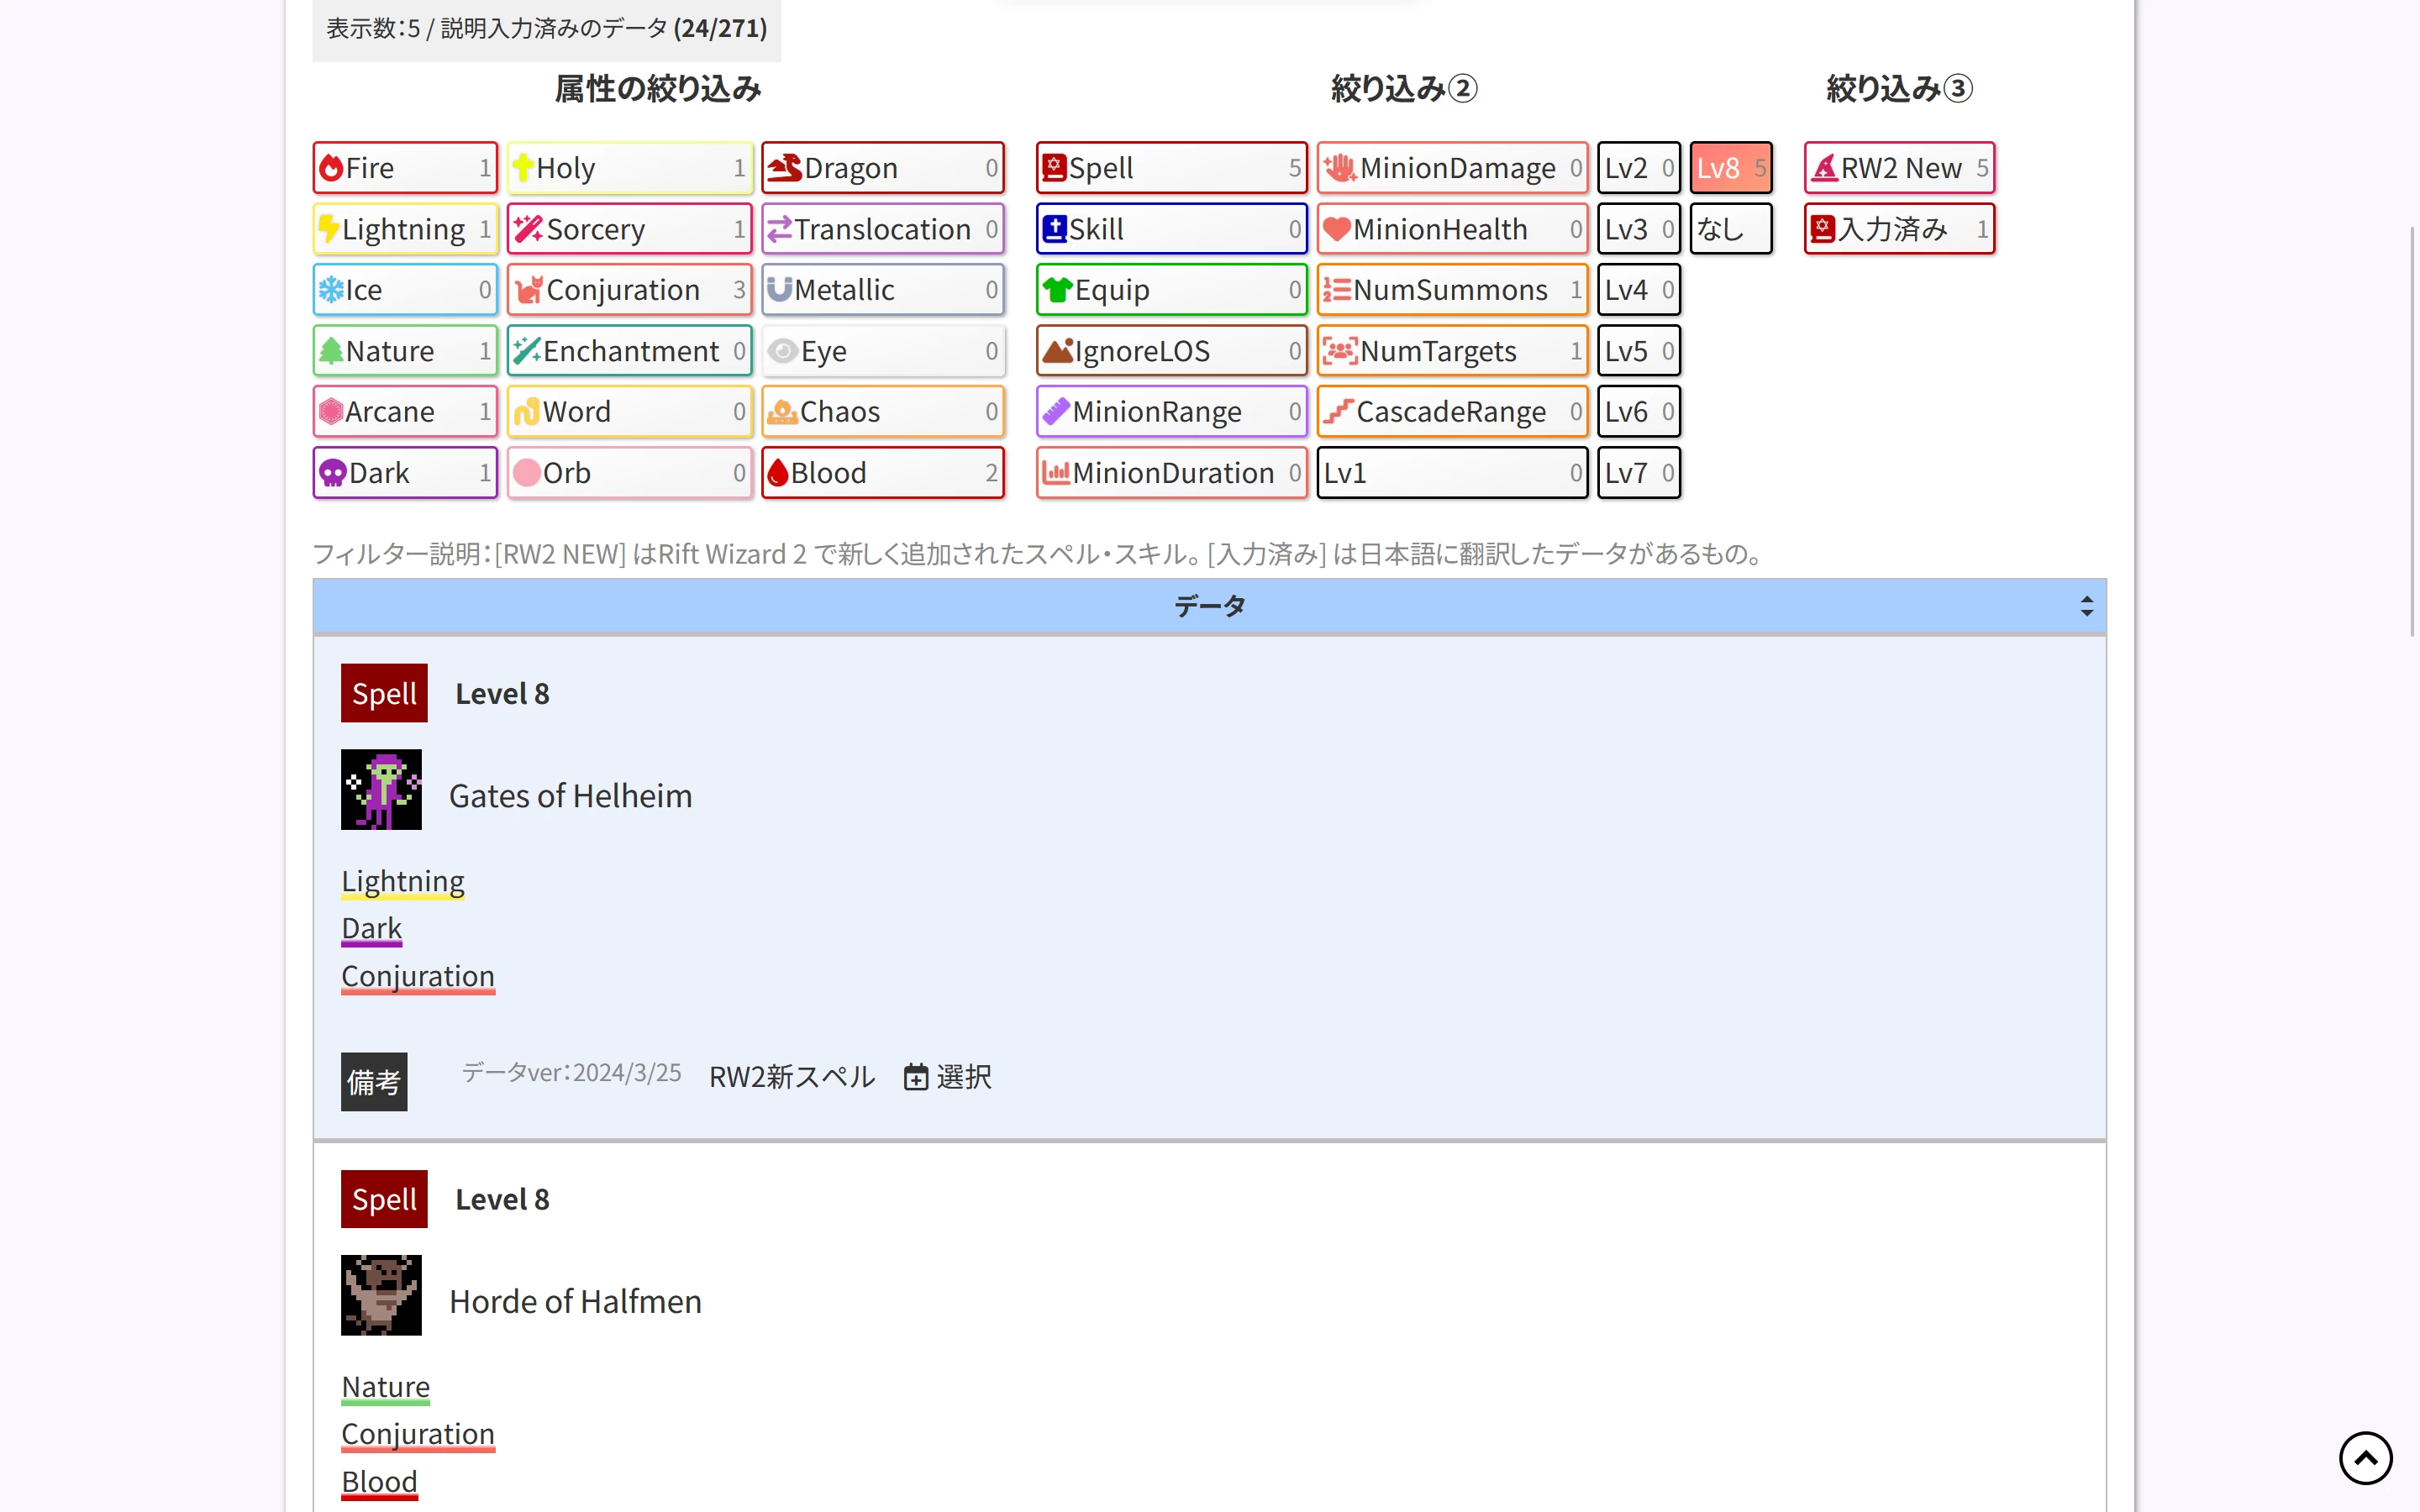Click the Fire flame filter icon
The height and width of the screenshot is (1512, 2420).
[331, 168]
